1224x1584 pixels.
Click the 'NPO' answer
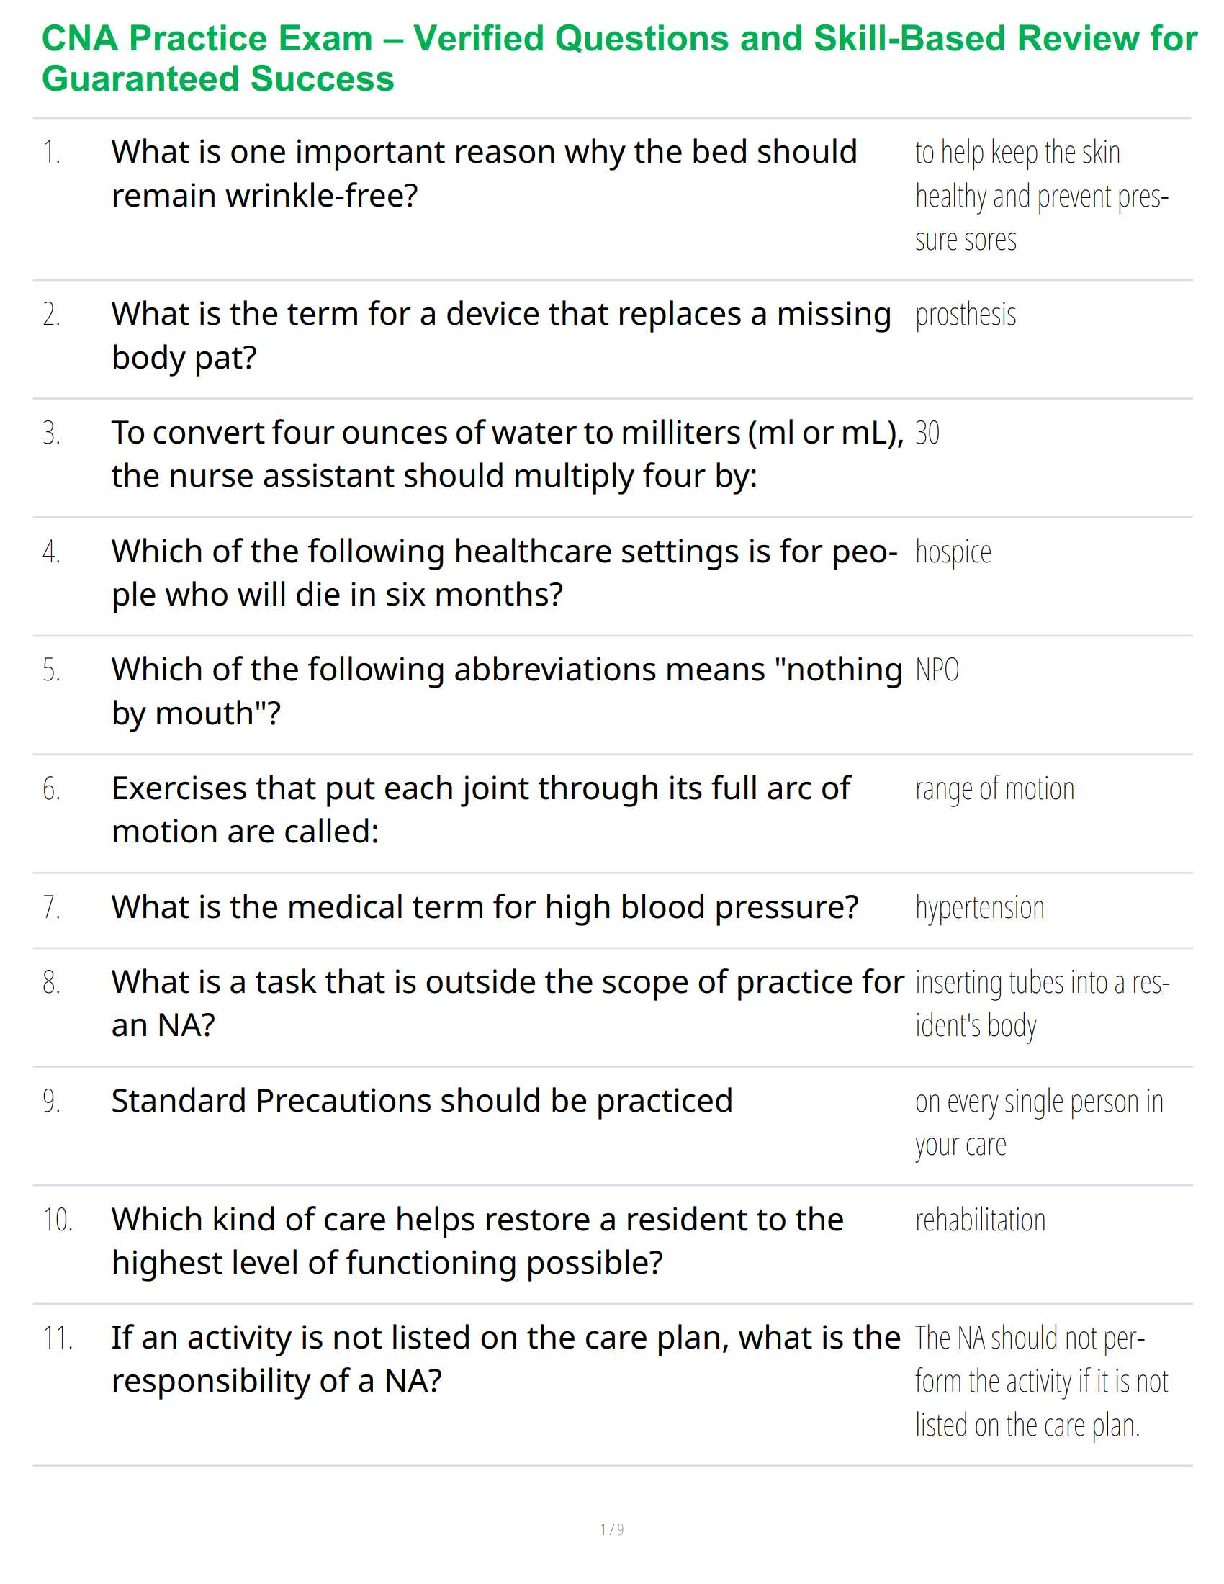coord(937,670)
